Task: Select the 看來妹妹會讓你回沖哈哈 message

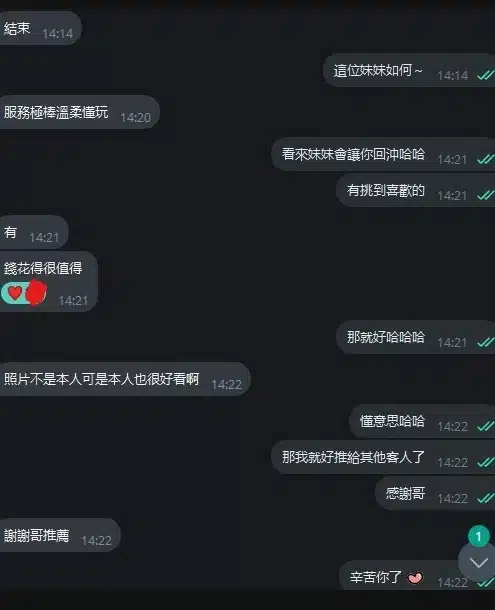Action: click(383, 154)
